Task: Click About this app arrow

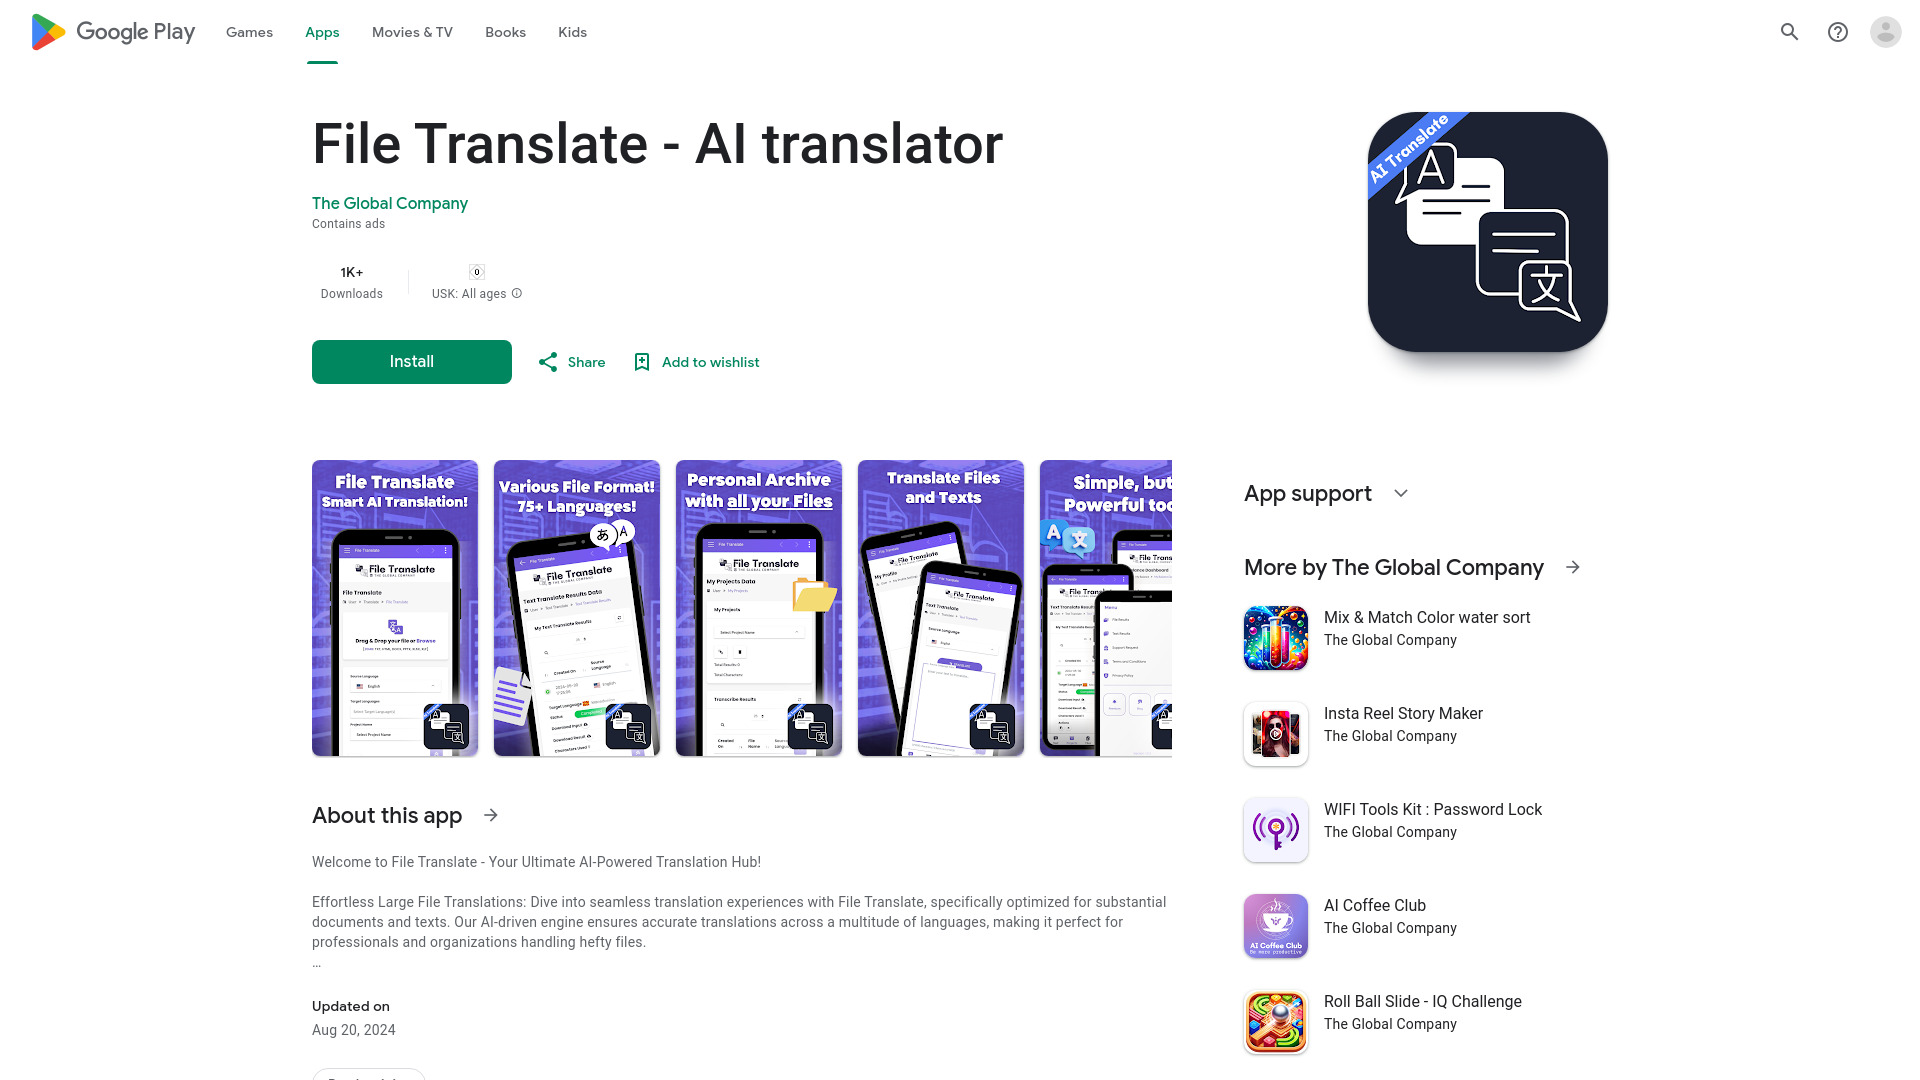Action: [491, 815]
